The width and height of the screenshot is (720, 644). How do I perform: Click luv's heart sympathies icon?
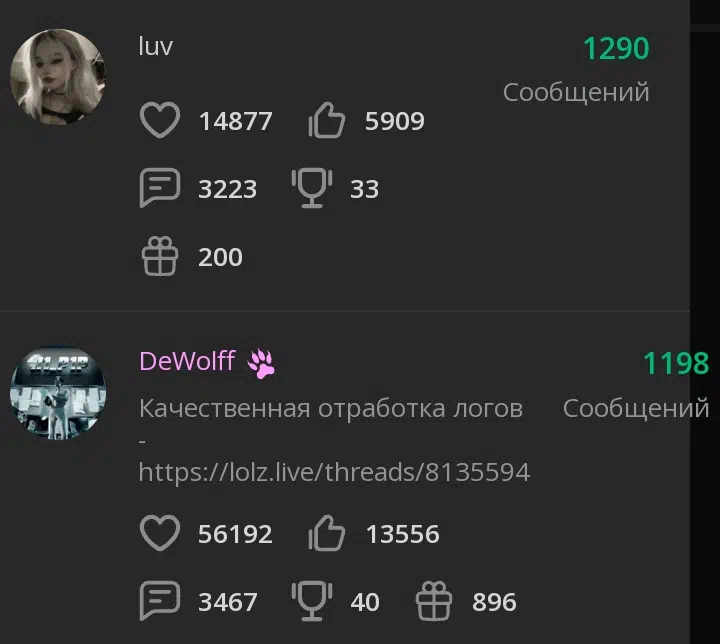click(x=159, y=120)
